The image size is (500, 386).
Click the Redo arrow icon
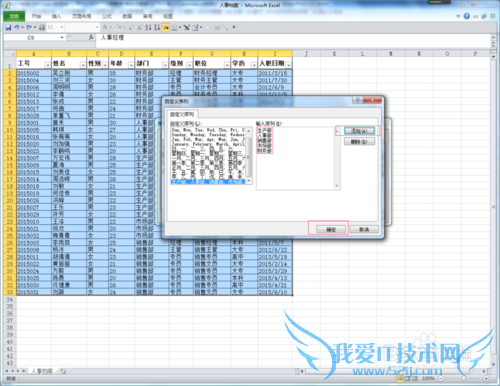29,27
